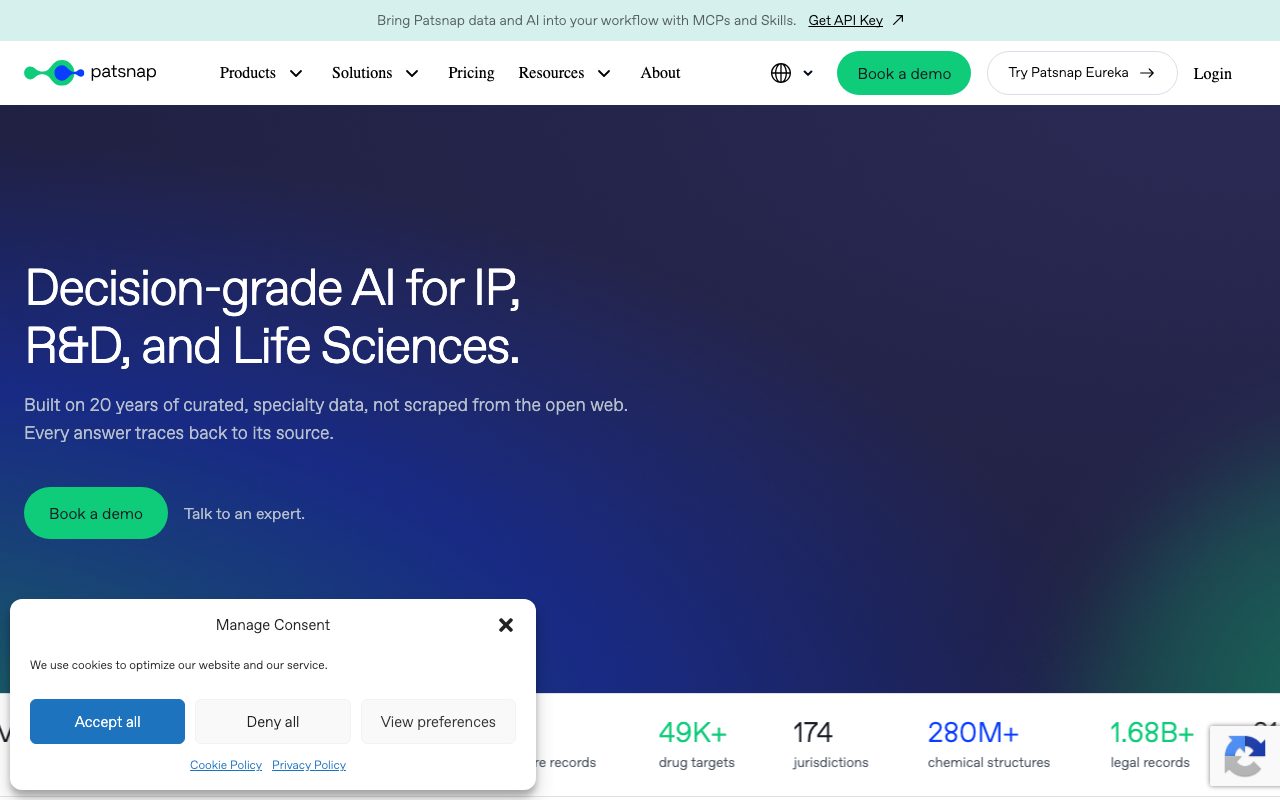
Task: Click Try Patsnap Eureka button
Action: coord(1082,73)
